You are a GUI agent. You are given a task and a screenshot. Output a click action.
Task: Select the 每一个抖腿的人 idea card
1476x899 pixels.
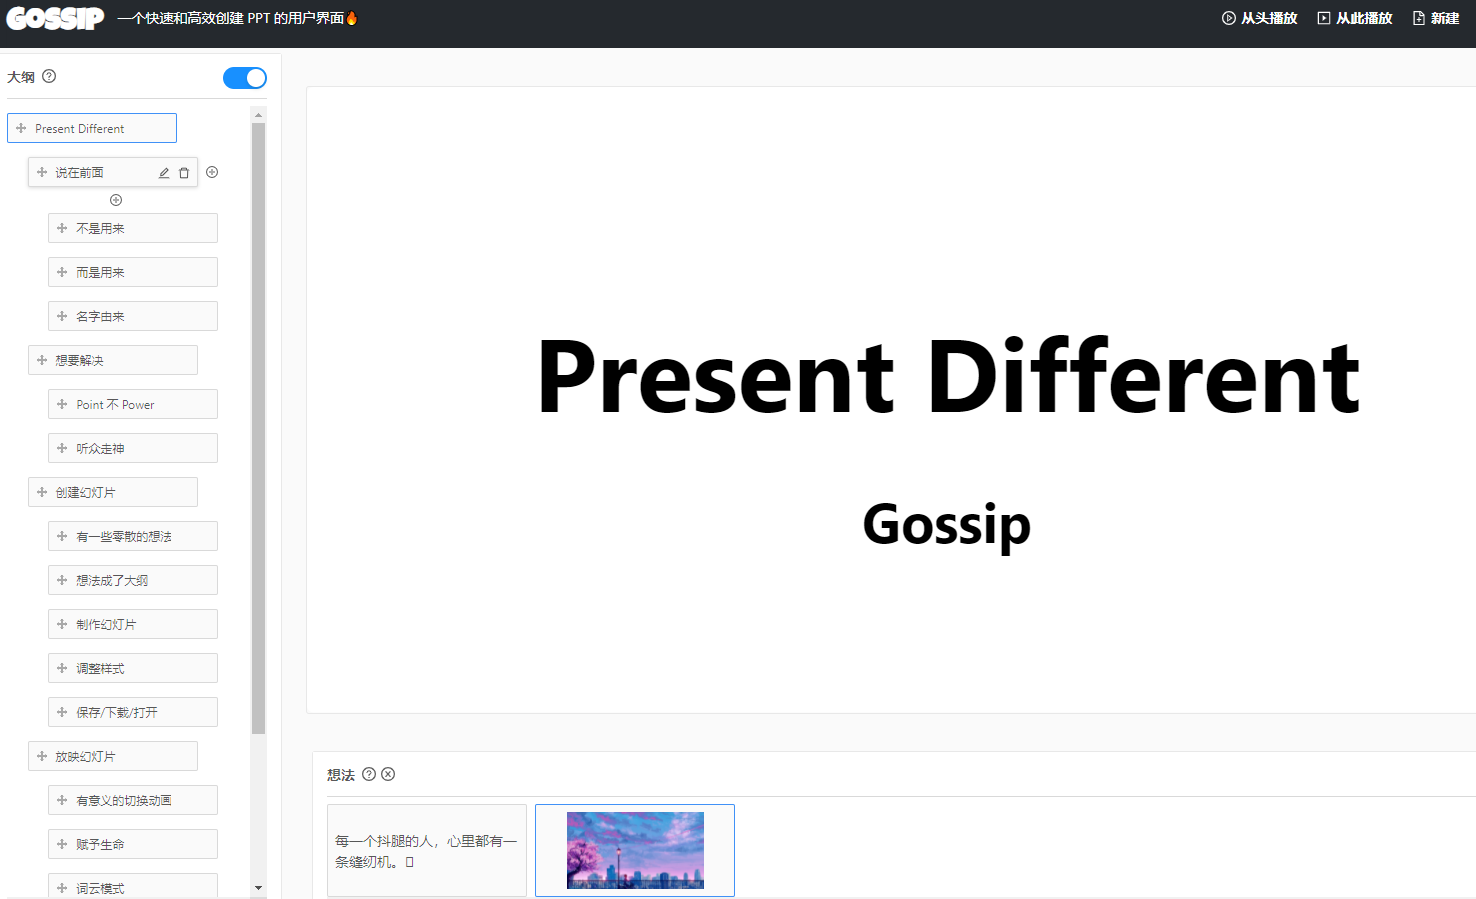click(x=427, y=850)
